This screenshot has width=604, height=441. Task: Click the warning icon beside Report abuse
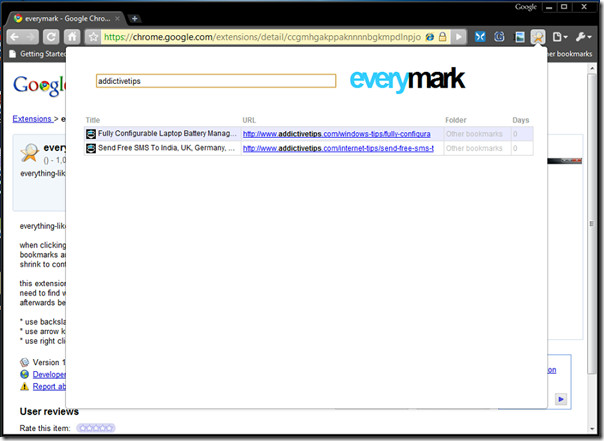24,386
